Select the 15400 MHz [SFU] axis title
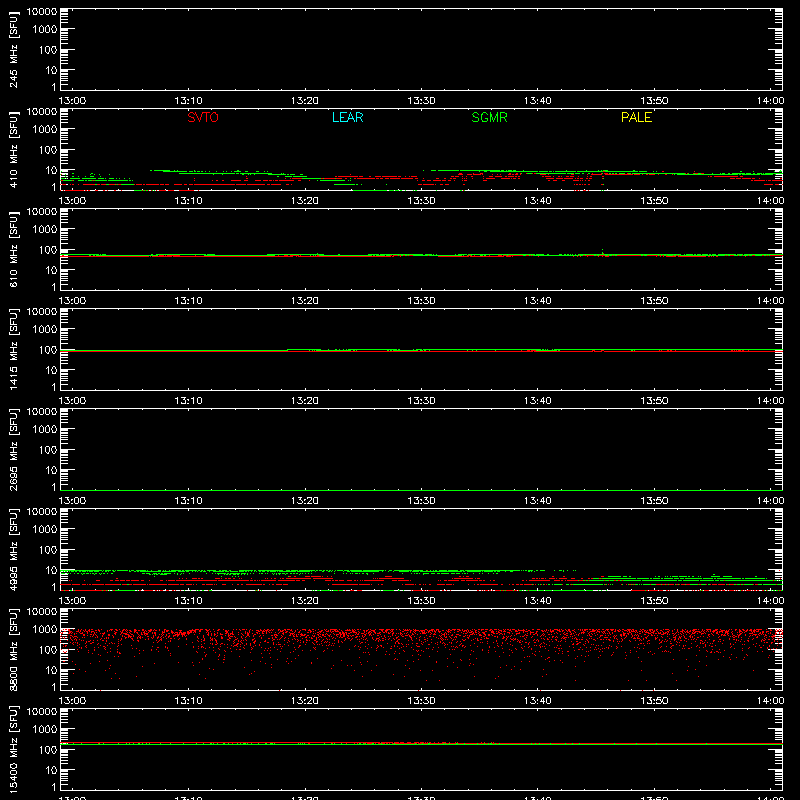Screen dimensions: 800x800 click(x=13, y=749)
